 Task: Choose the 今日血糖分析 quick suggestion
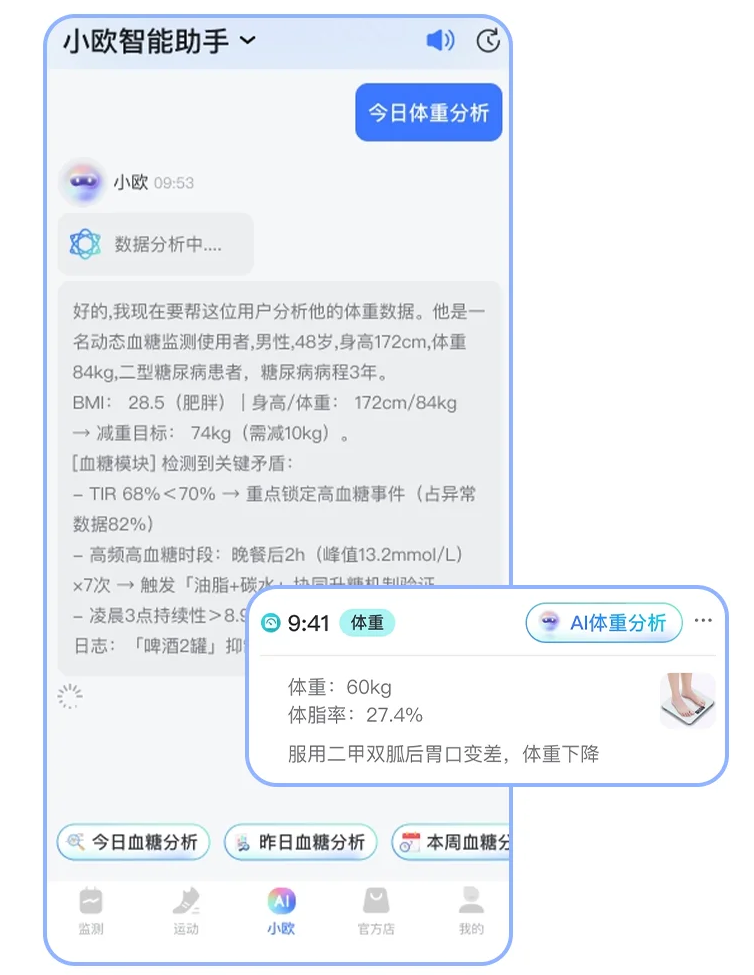(x=133, y=842)
